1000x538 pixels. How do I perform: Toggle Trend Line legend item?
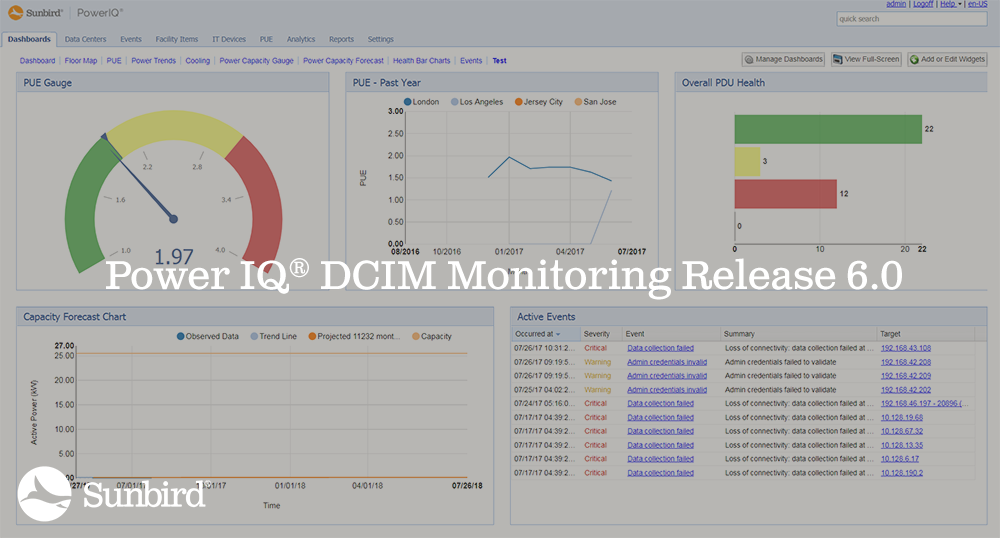(273, 337)
